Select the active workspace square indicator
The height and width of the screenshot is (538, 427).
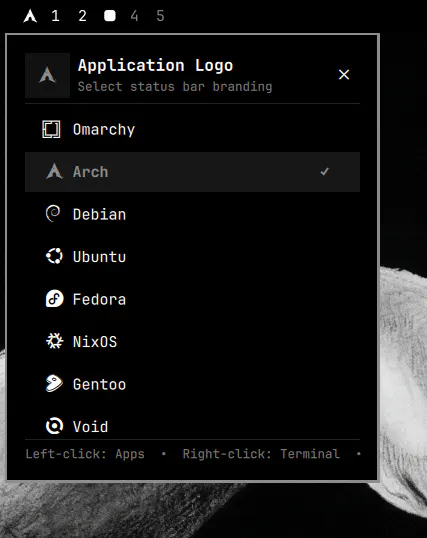pos(110,16)
